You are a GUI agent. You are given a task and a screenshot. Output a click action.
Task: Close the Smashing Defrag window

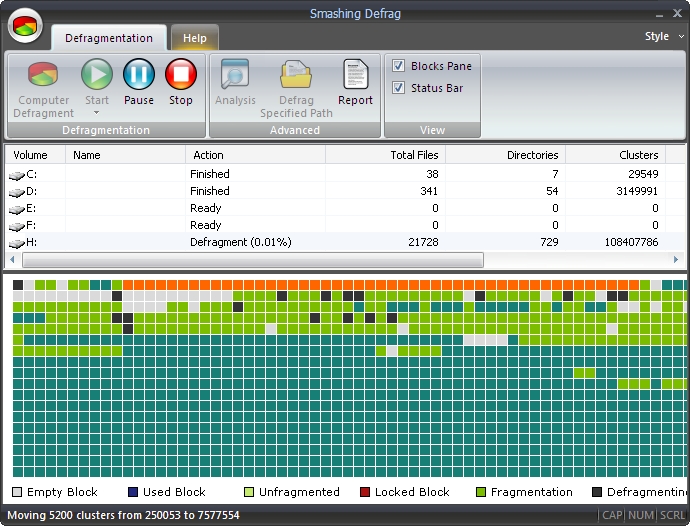pos(677,14)
